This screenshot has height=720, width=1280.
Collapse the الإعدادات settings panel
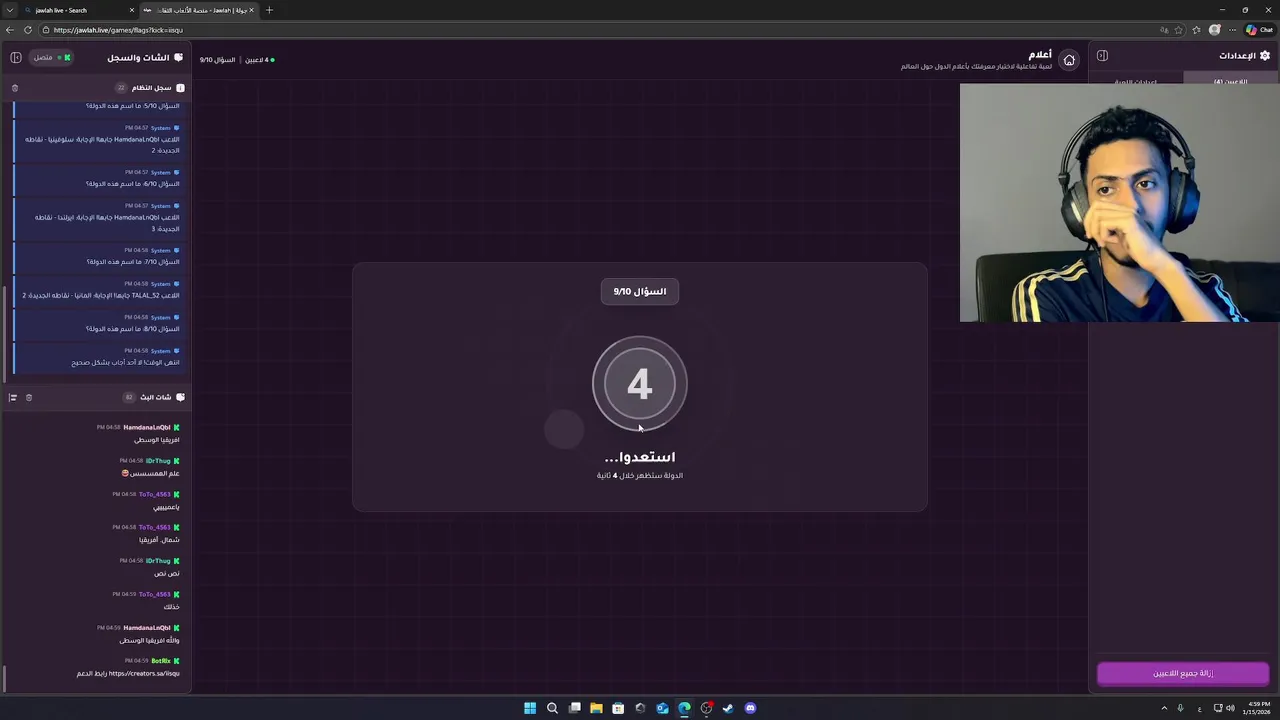click(1102, 56)
